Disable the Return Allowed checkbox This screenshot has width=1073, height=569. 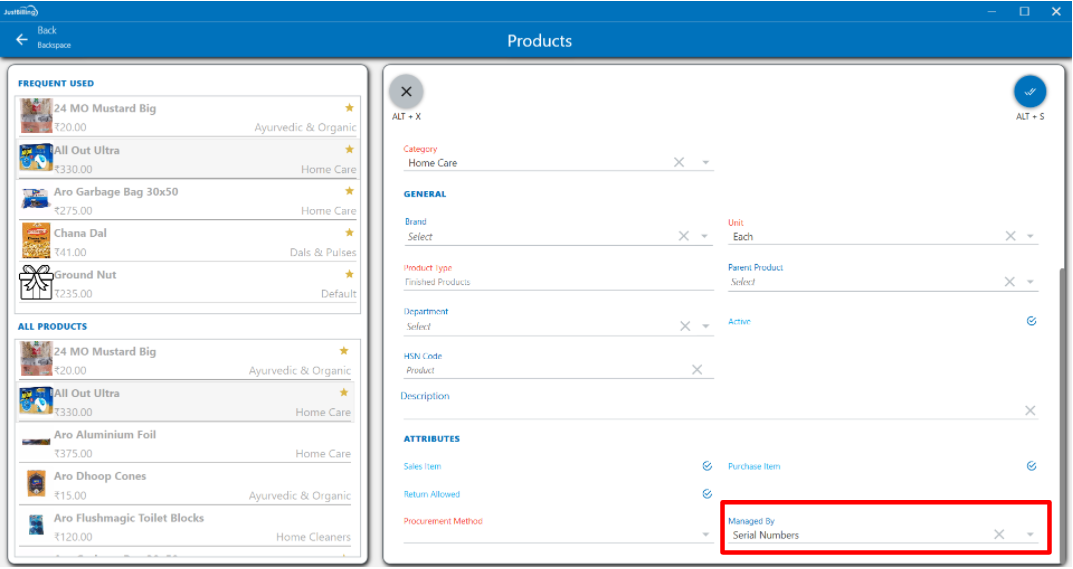tap(707, 494)
